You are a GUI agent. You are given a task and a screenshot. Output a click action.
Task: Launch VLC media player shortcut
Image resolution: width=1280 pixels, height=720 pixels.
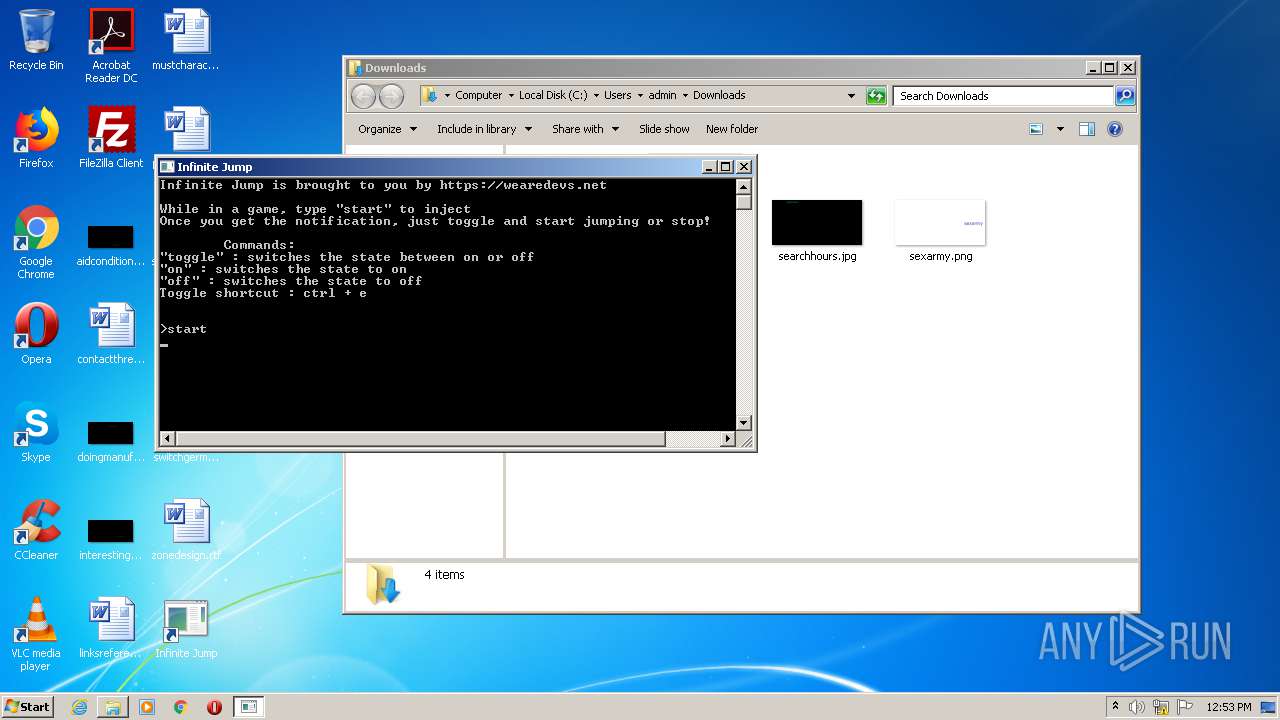click(36, 634)
